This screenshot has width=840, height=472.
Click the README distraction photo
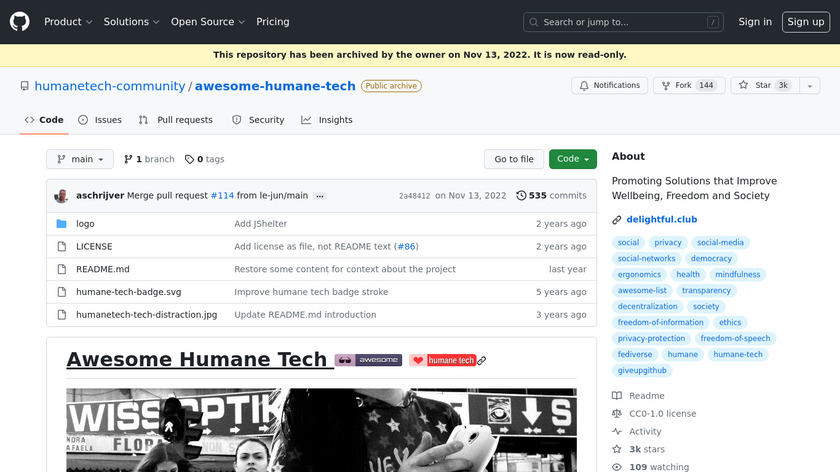click(321, 430)
